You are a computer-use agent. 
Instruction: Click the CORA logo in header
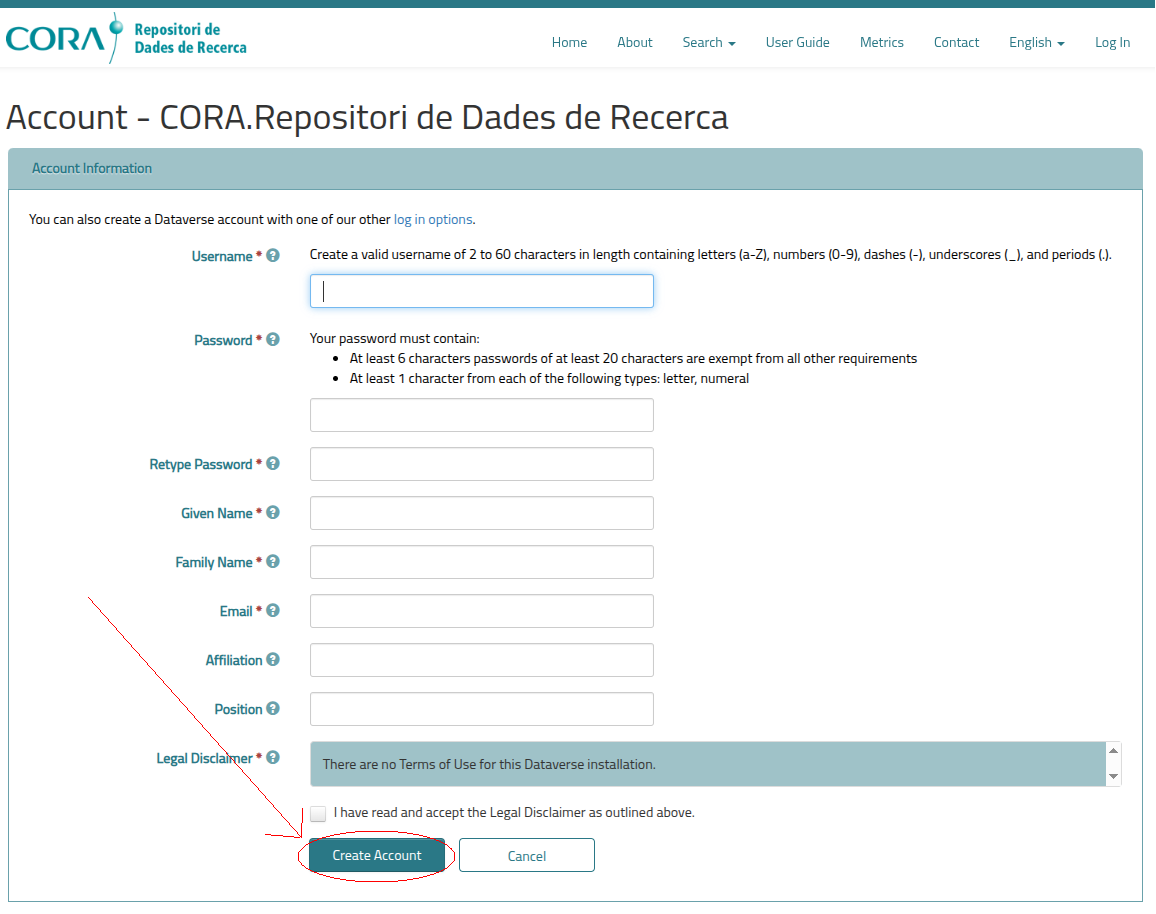(x=125, y=38)
